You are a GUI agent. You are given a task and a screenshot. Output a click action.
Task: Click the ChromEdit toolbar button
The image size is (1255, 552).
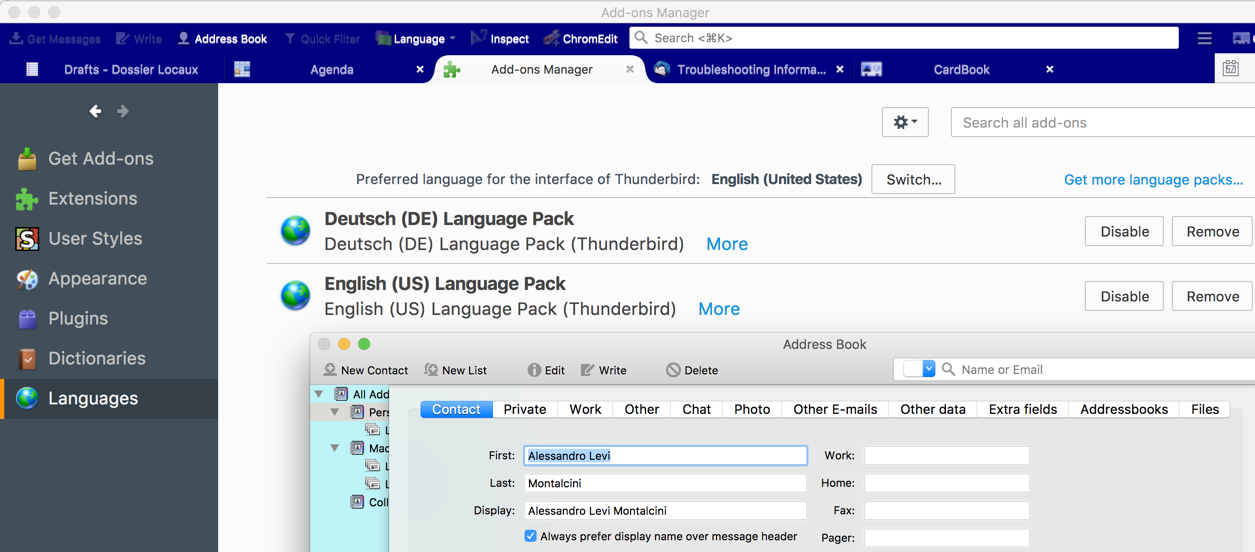(x=580, y=39)
